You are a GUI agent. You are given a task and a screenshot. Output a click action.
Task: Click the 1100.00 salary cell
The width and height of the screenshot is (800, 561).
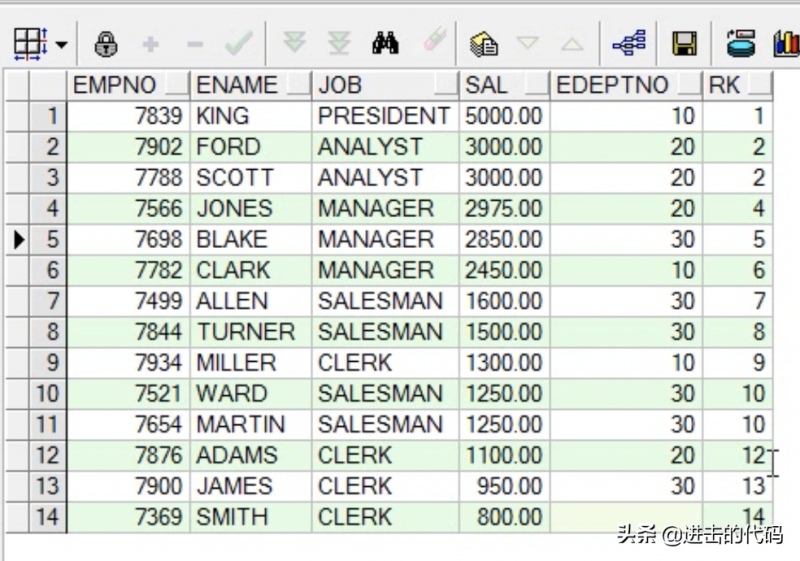[x=504, y=455]
